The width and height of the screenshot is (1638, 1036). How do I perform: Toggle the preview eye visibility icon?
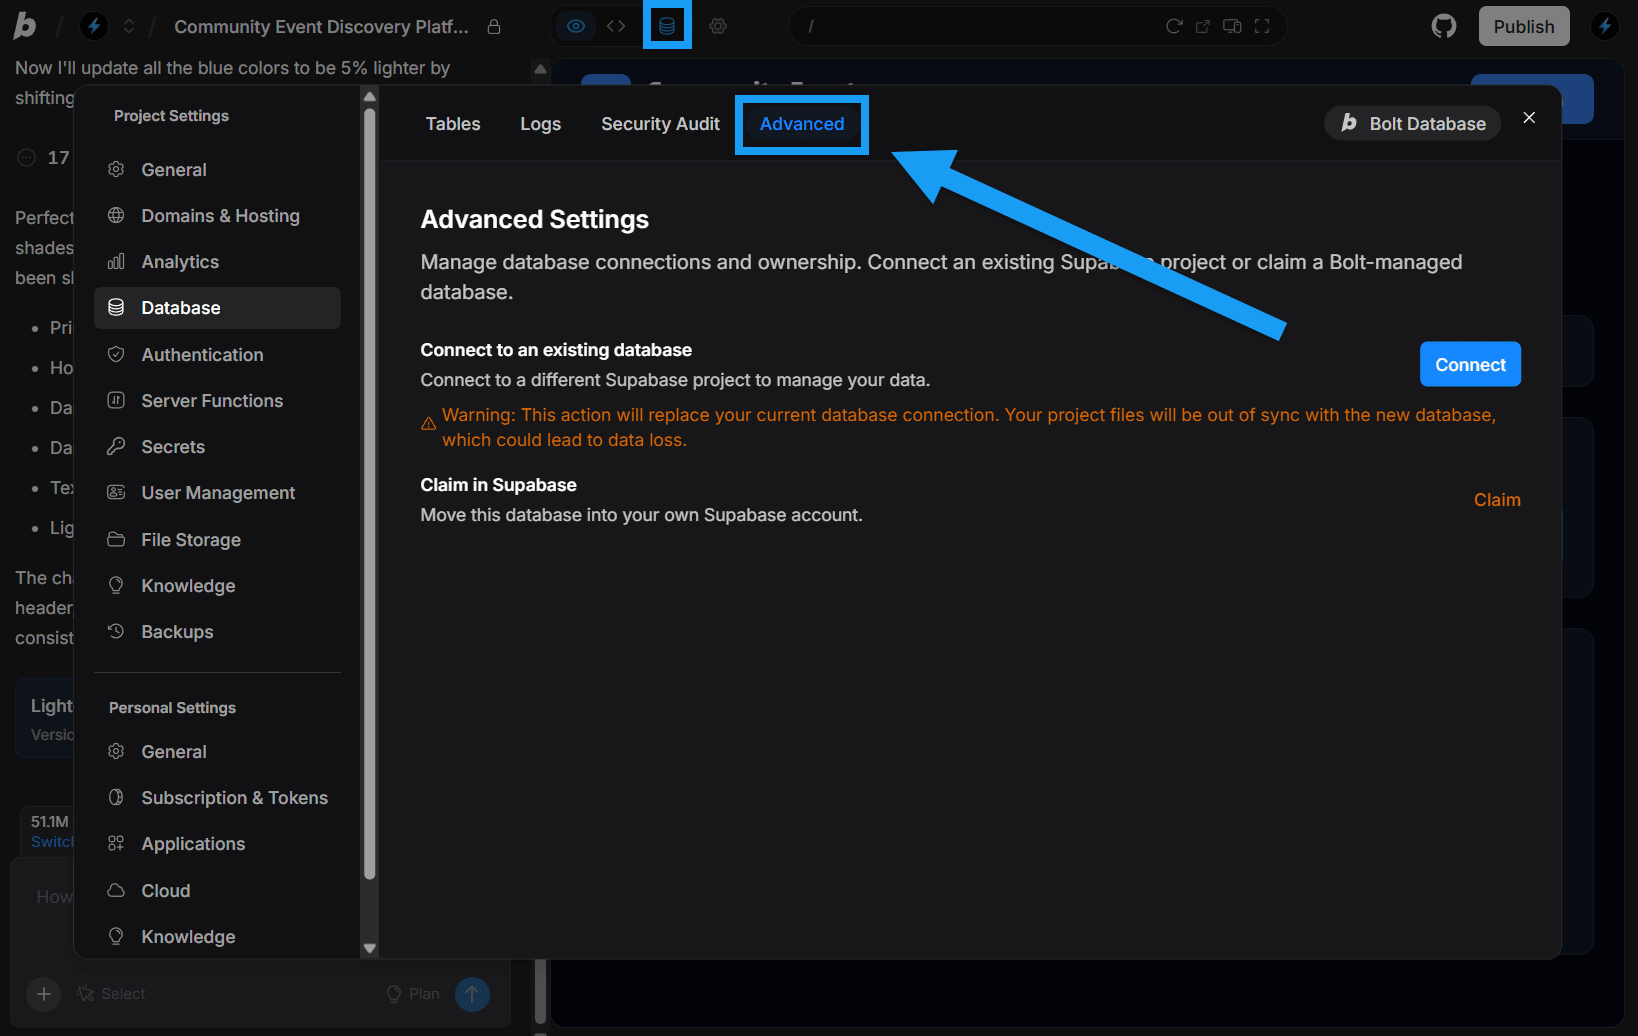(x=575, y=26)
